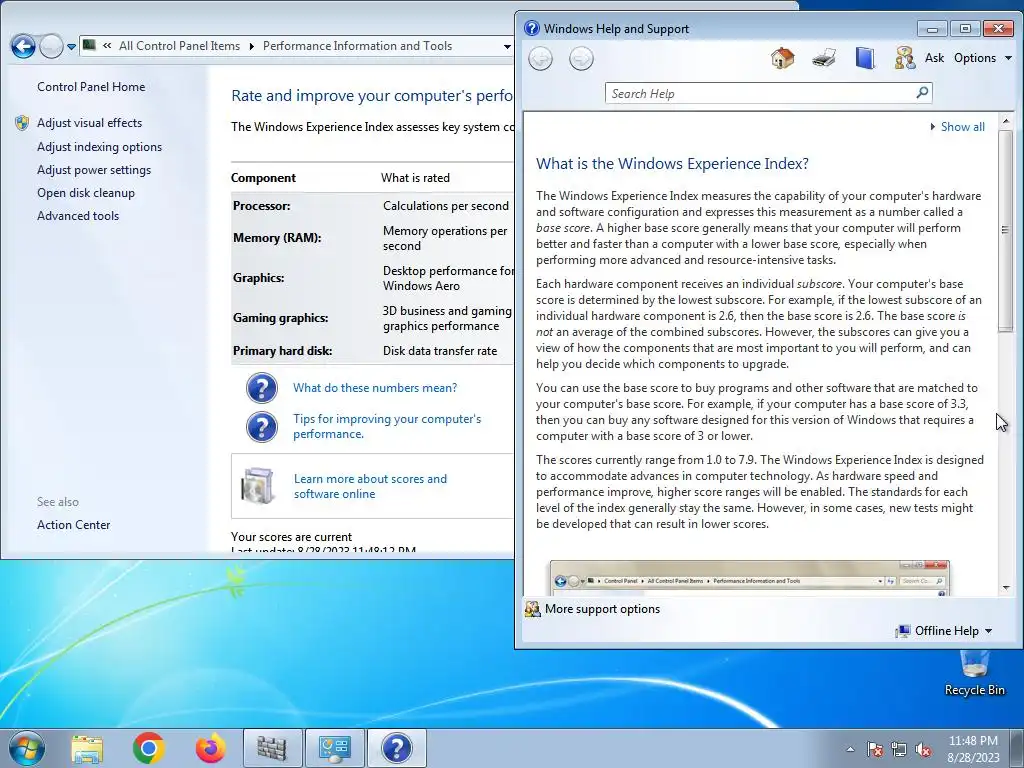Expand the address bar history dropdown
The width and height of the screenshot is (1024, 768).
pyautogui.click(x=507, y=46)
